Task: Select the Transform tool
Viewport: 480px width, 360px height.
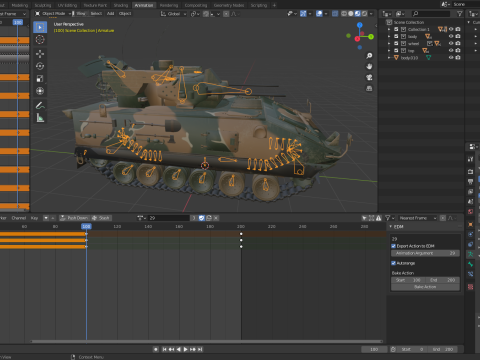Action: (x=40, y=91)
